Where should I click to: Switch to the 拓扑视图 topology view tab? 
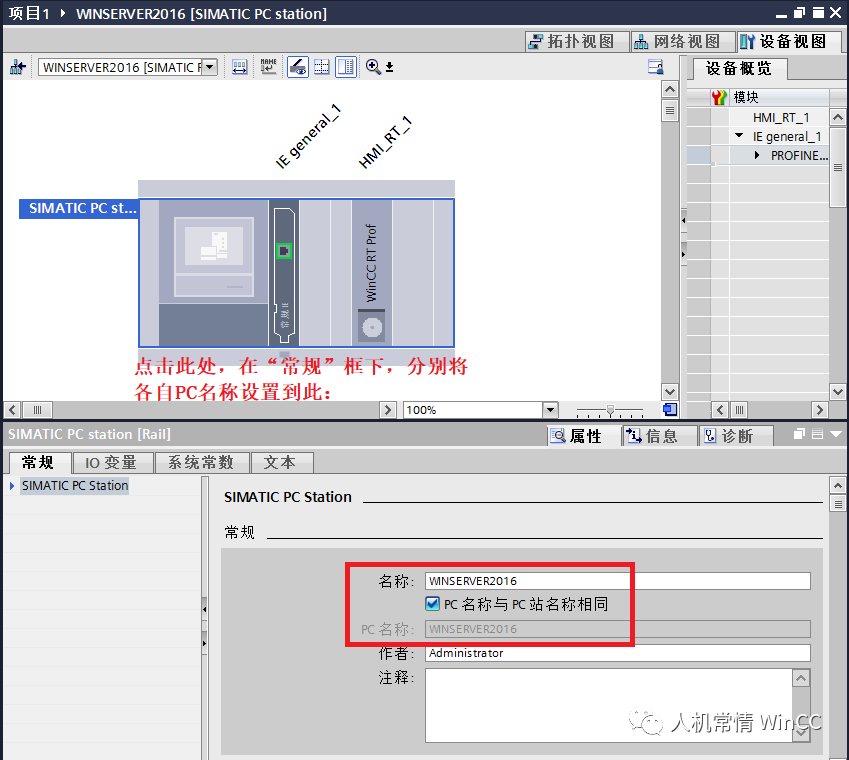click(576, 41)
